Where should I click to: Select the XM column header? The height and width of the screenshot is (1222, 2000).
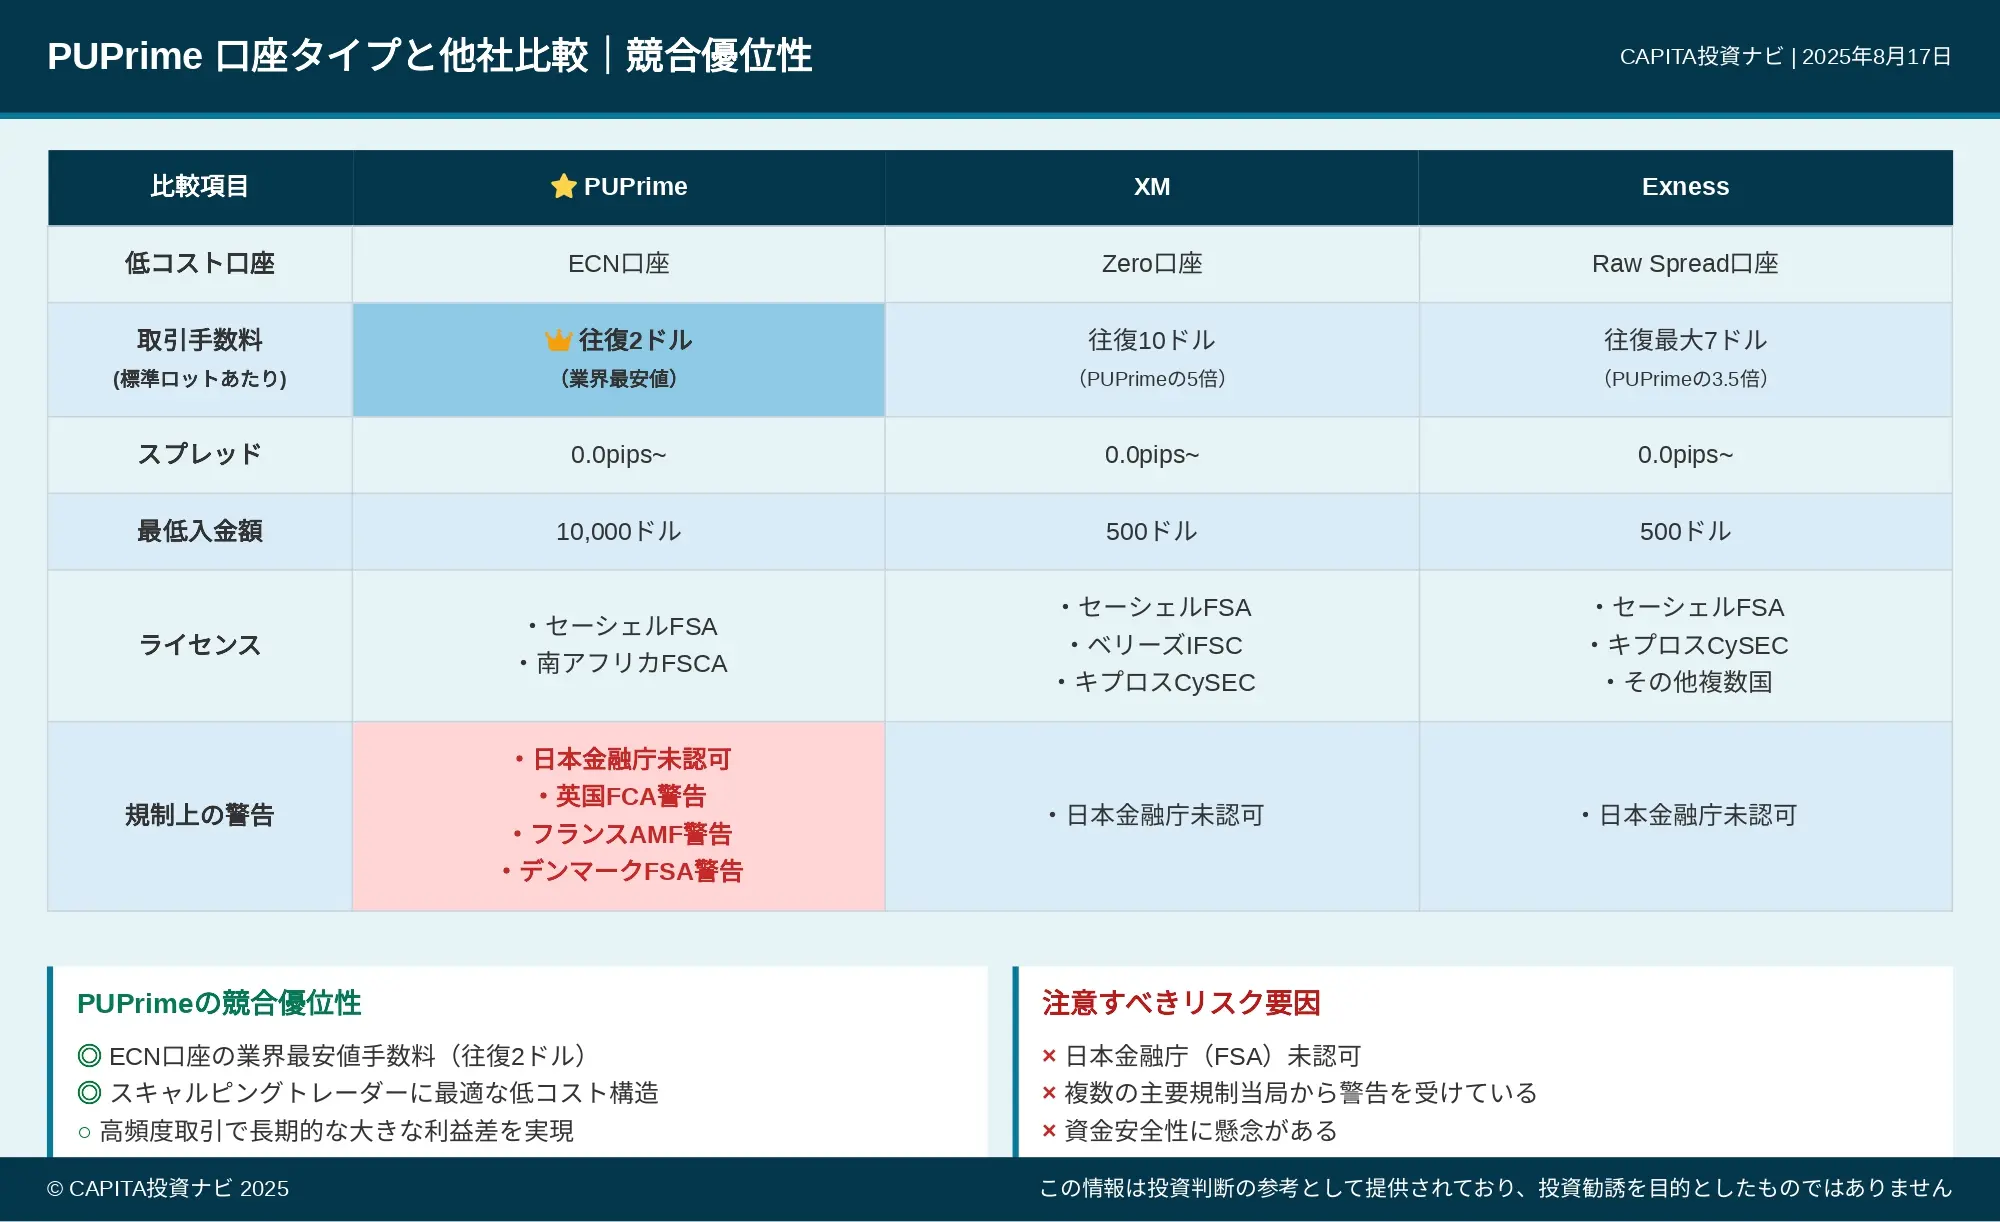click(1152, 187)
